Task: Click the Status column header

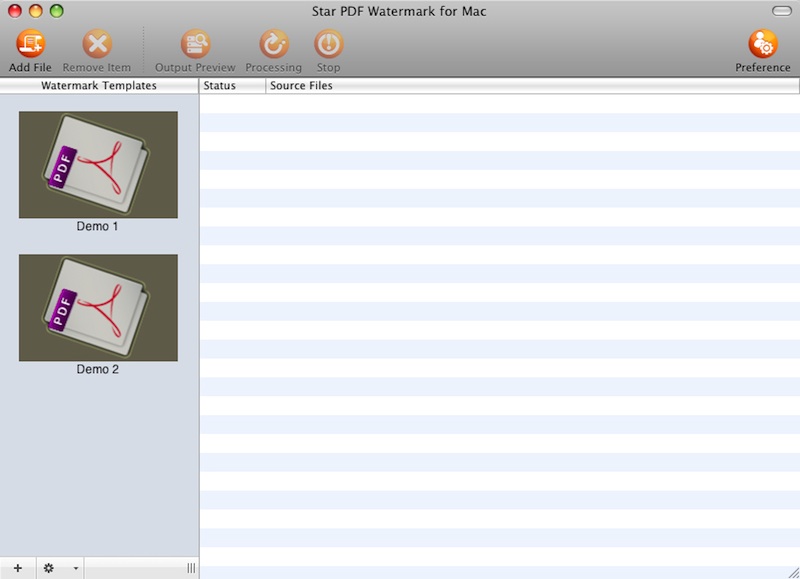Action: point(232,86)
